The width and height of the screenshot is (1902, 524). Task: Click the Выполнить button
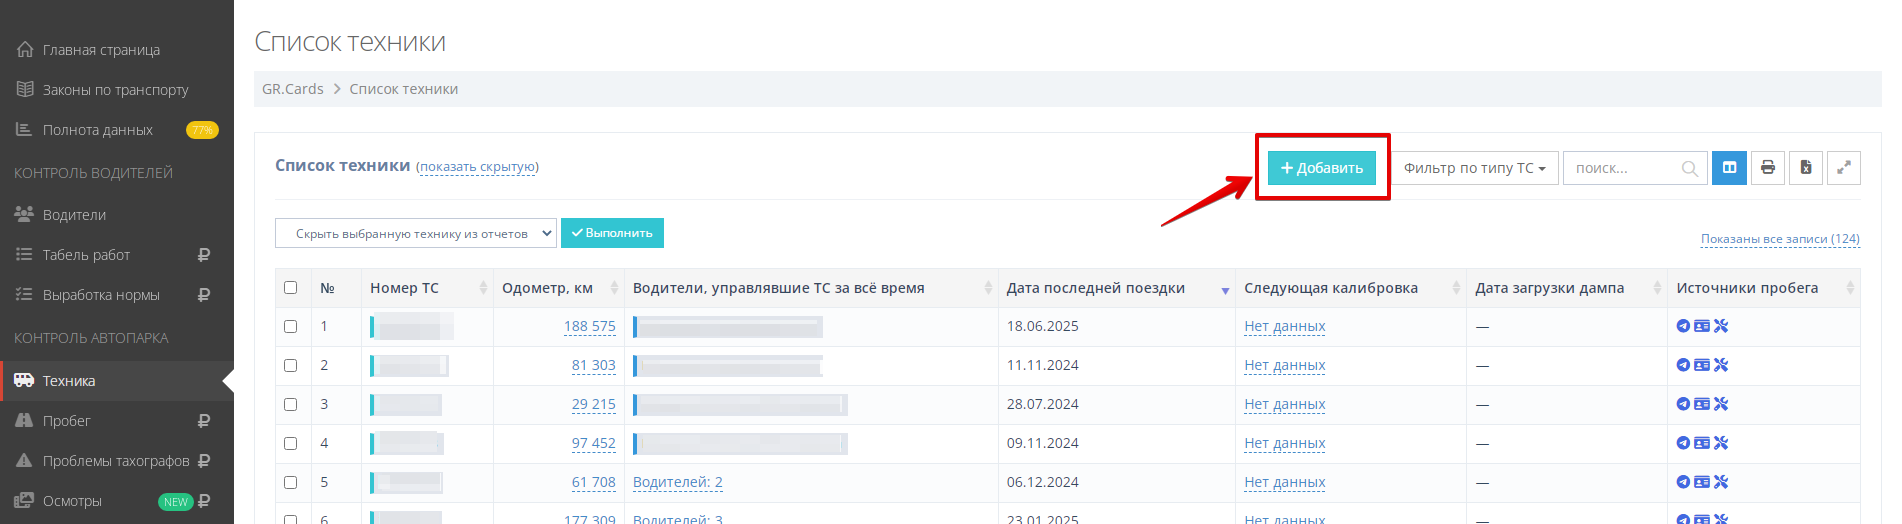pos(612,233)
